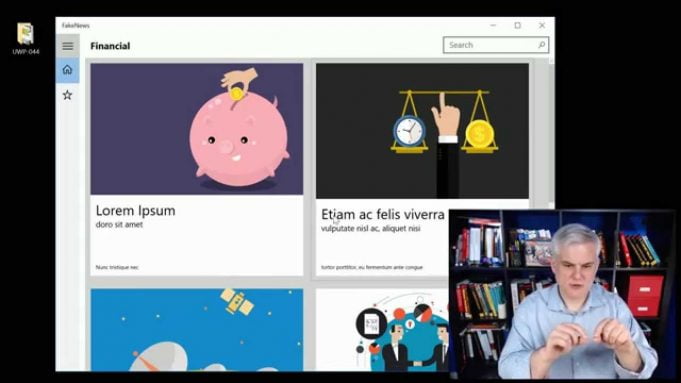Open the satellite dish article image
The width and height of the screenshot is (681, 383).
(197, 330)
